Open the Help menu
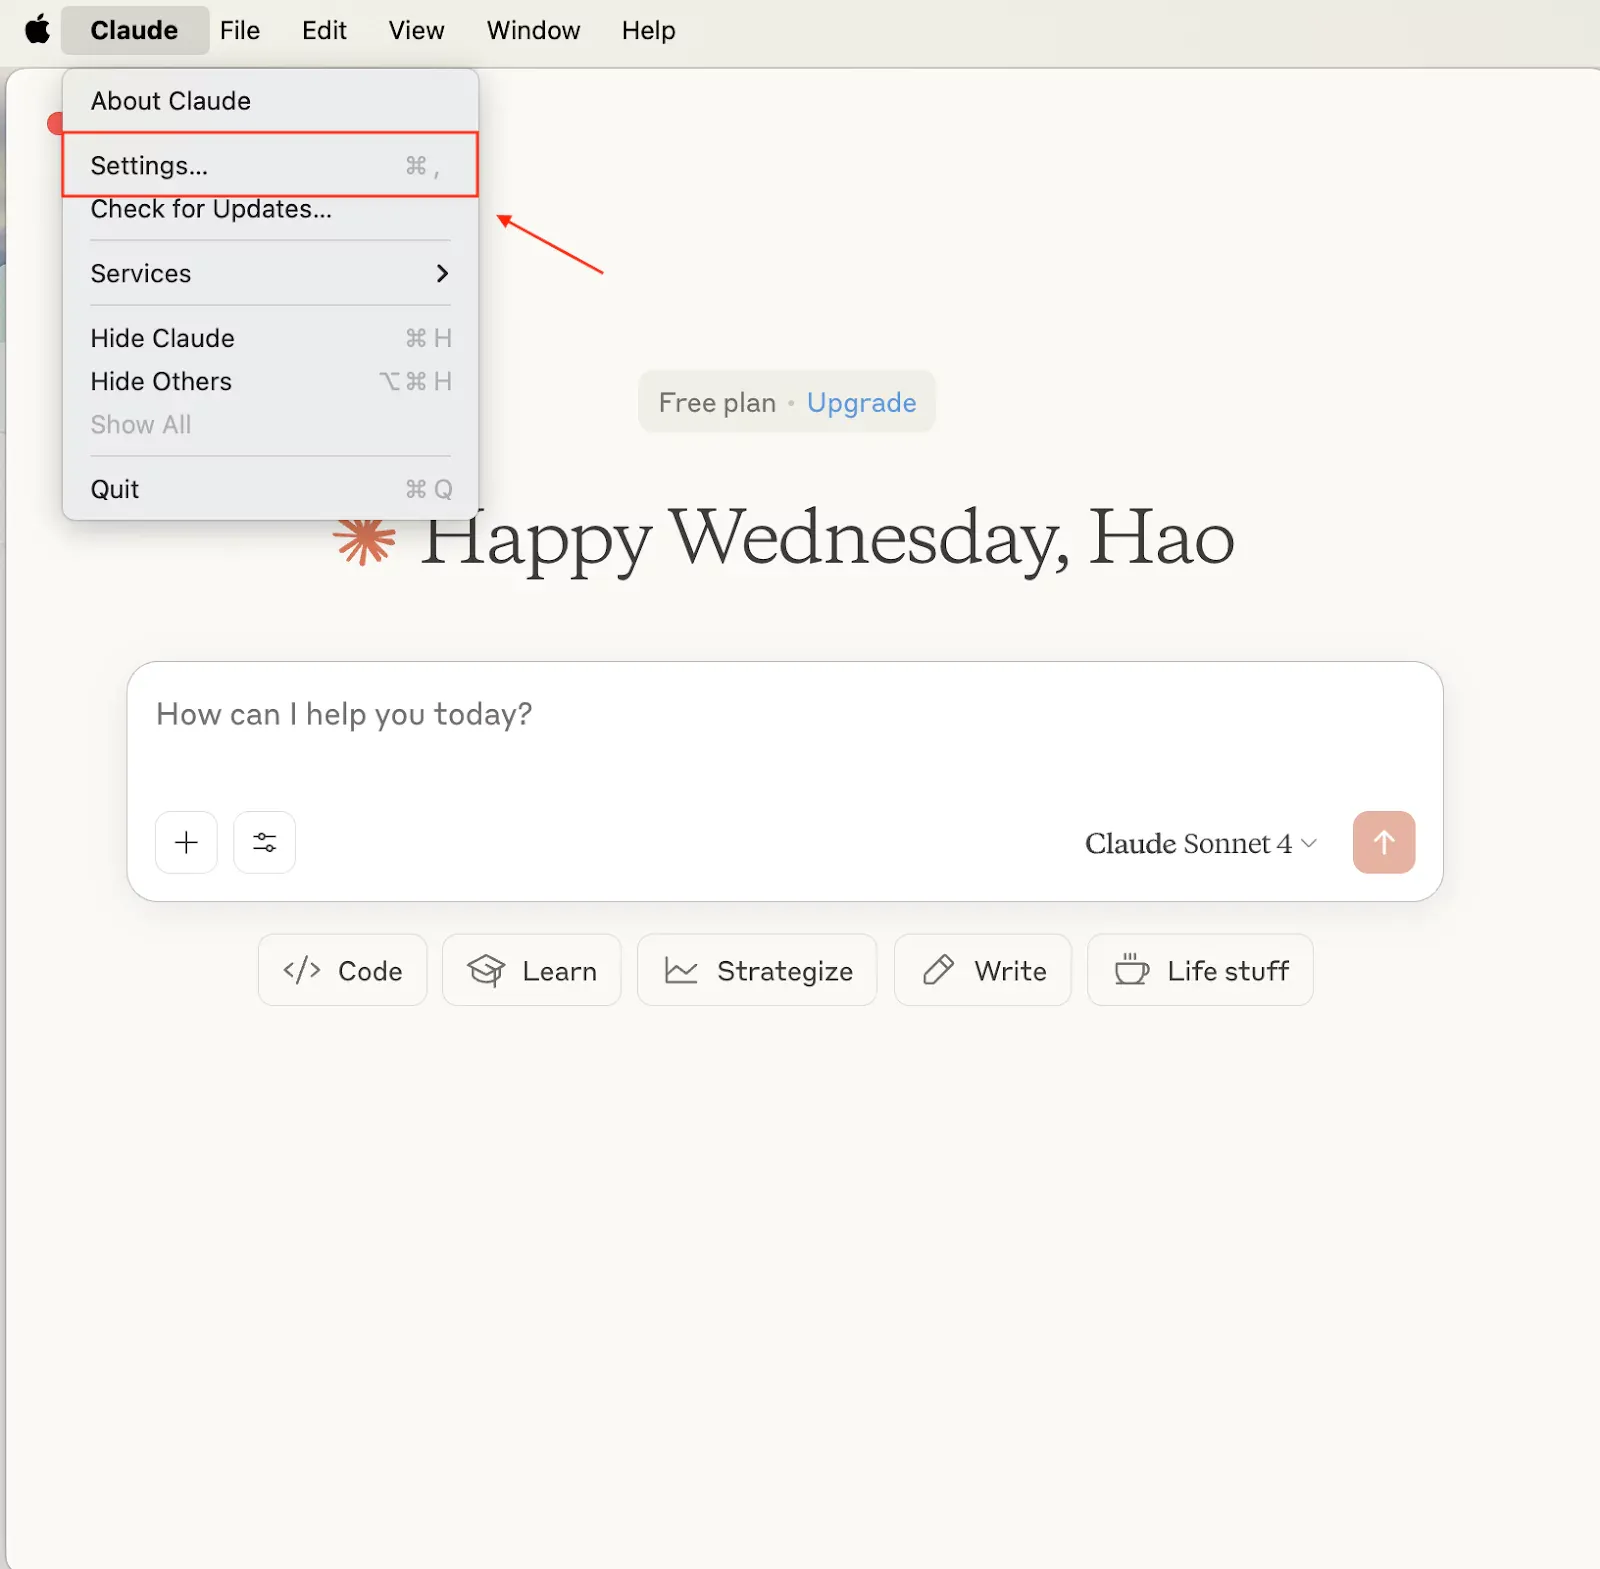1600x1569 pixels. (x=648, y=30)
